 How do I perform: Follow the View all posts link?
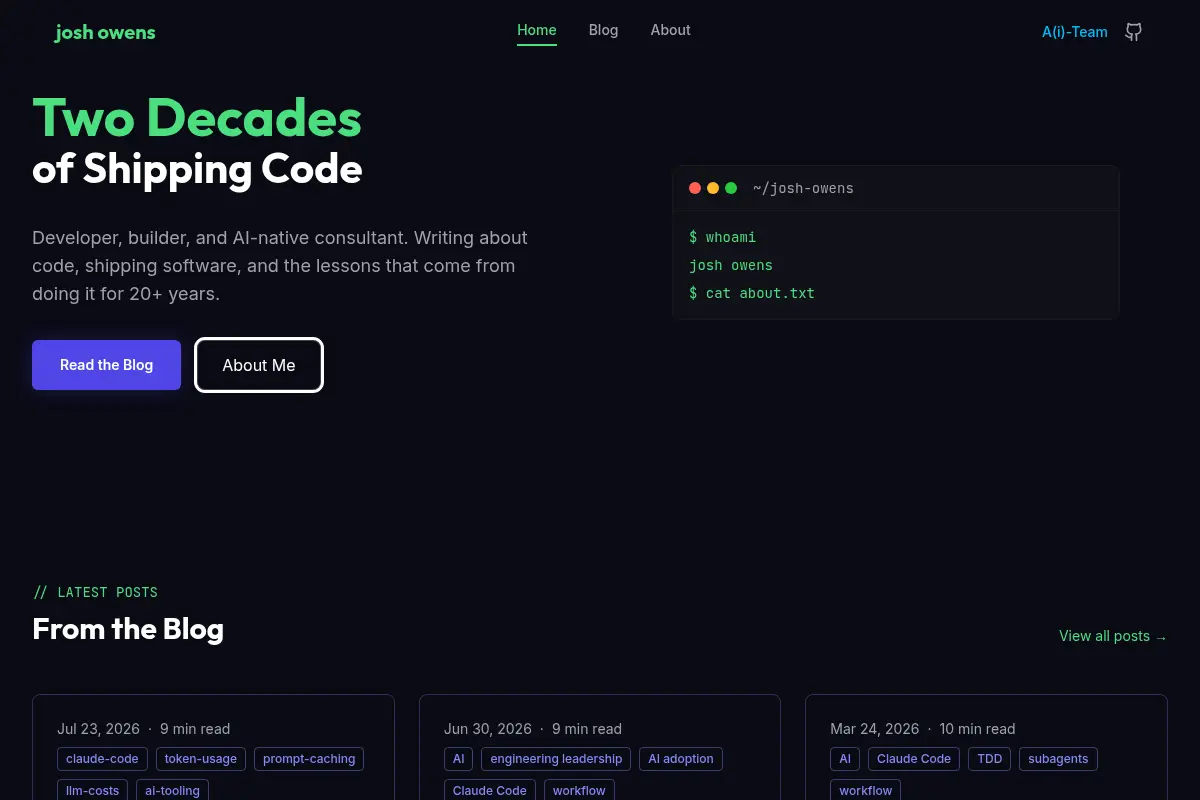[1113, 636]
